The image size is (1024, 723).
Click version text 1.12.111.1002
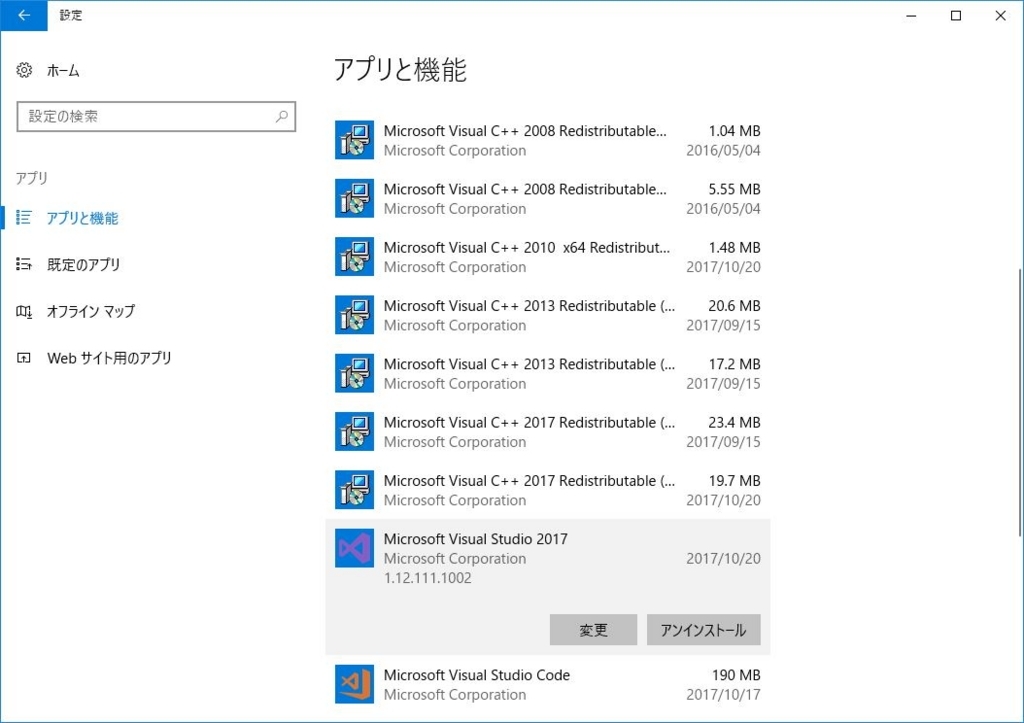pyautogui.click(x=428, y=578)
